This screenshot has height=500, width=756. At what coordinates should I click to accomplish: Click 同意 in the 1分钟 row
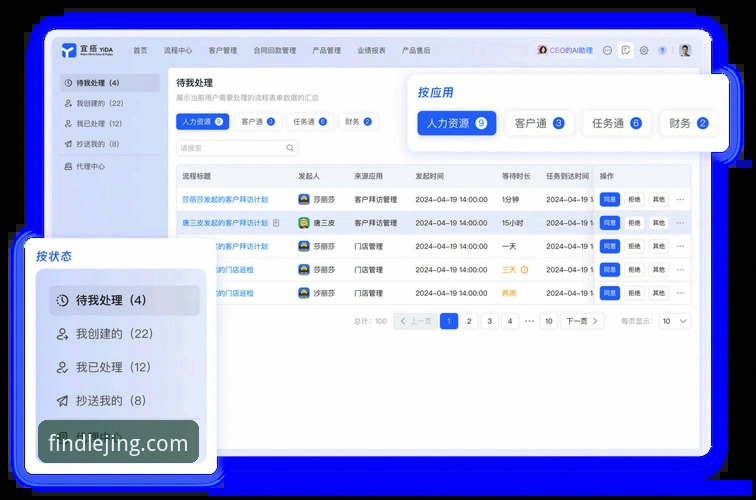tap(610, 199)
